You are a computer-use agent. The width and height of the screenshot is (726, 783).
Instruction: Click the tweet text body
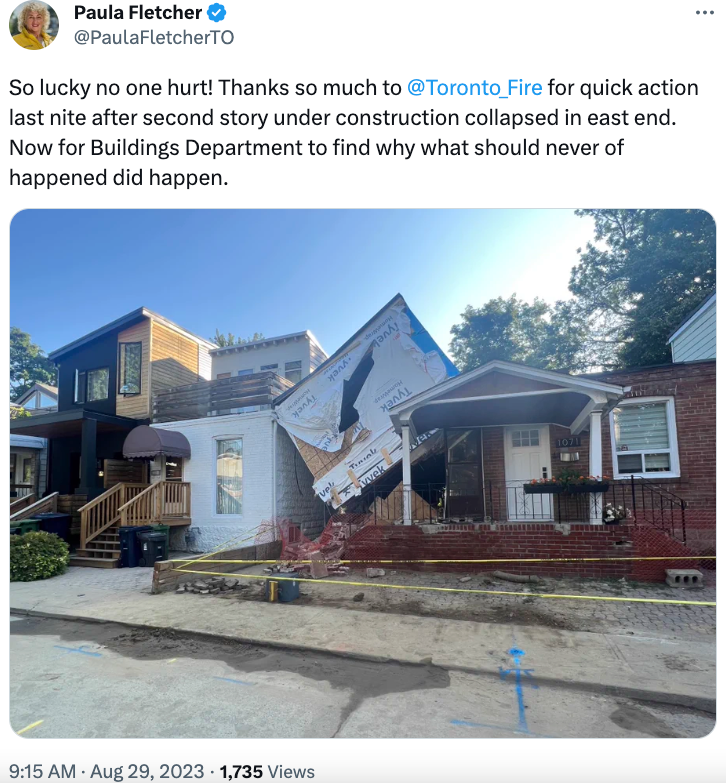click(x=354, y=132)
